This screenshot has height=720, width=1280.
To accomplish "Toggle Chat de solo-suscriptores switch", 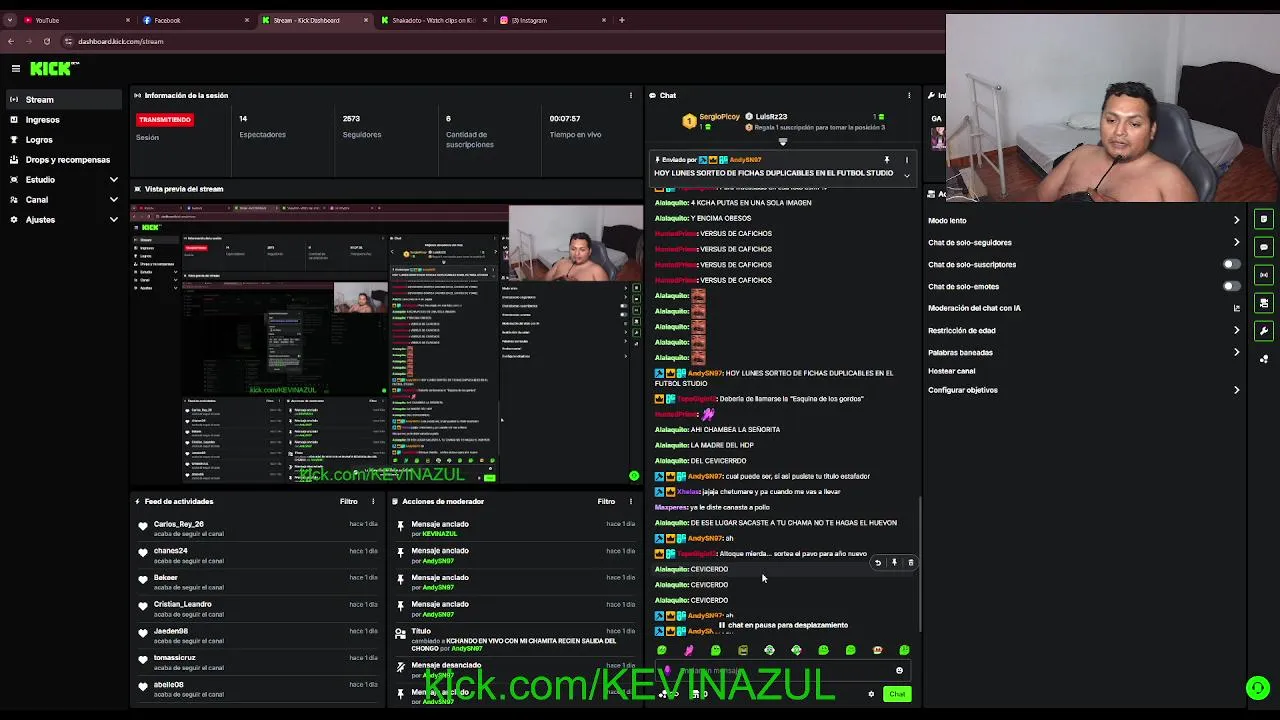I will click(1232, 264).
